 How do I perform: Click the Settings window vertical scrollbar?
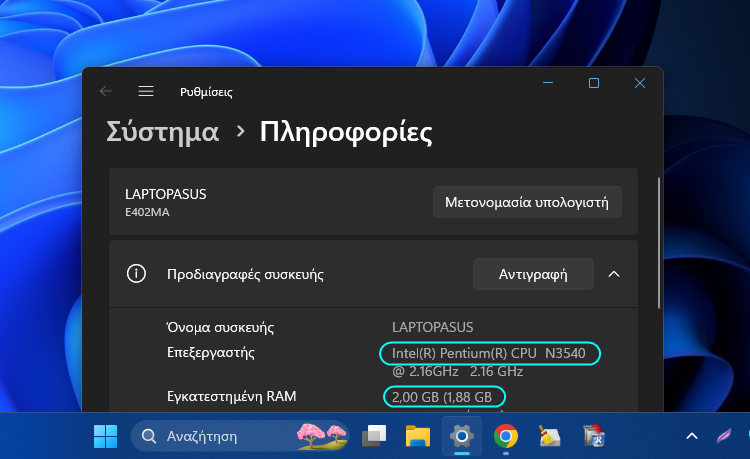[658, 243]
